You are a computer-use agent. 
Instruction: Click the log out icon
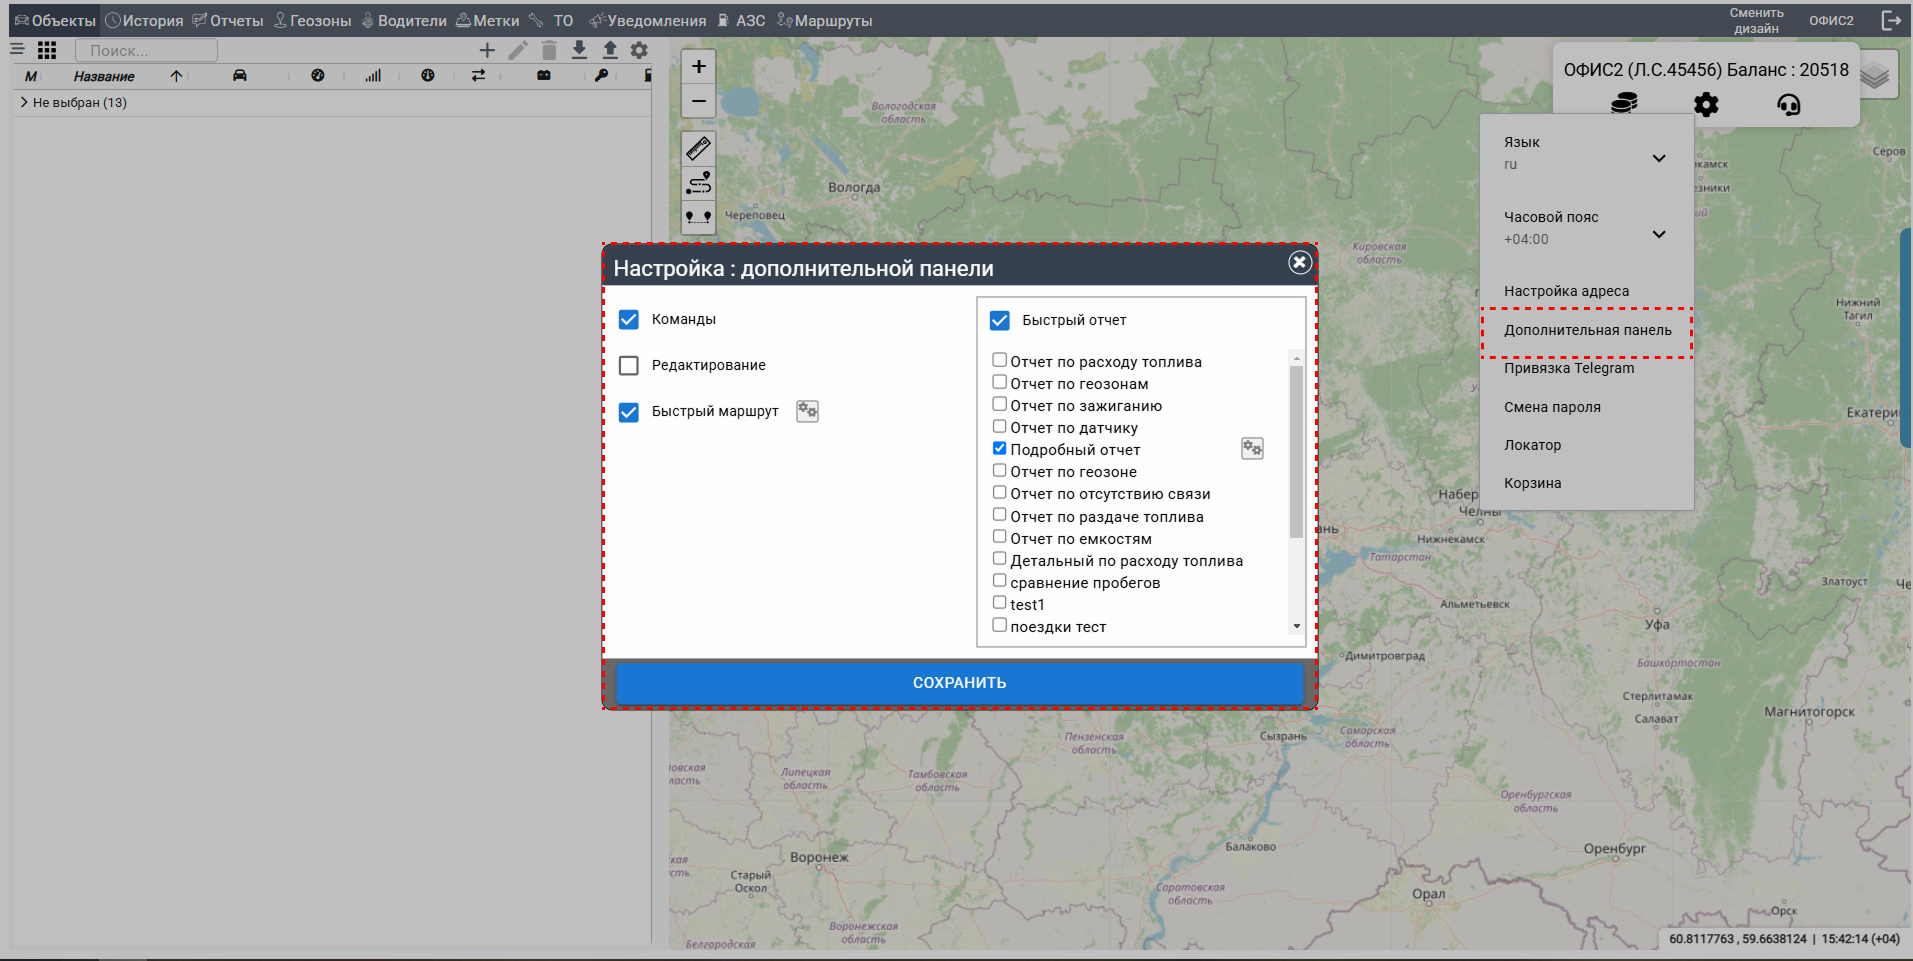pos(1891,20)
